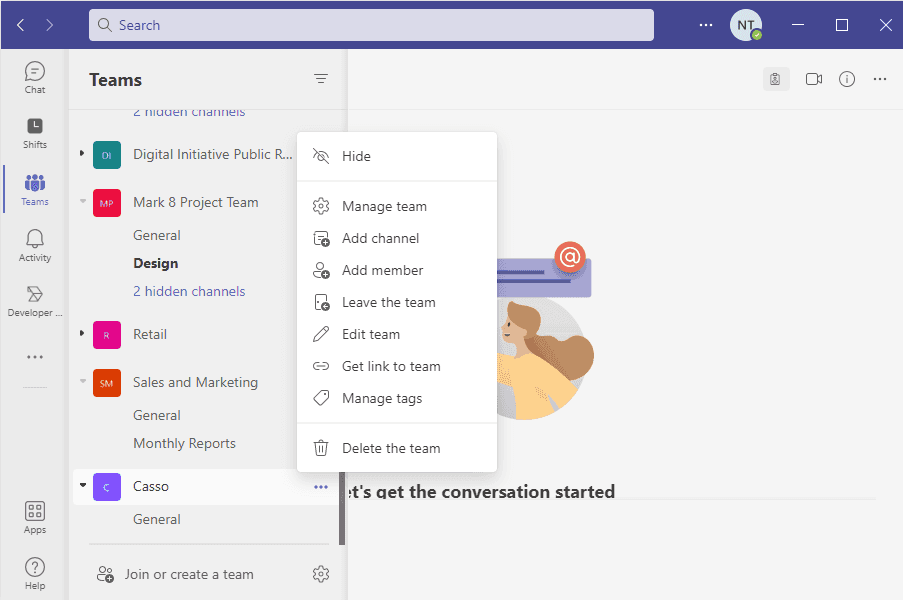Expand the Retail team
This screenshot has width=903, height=600.
point(82,333)
